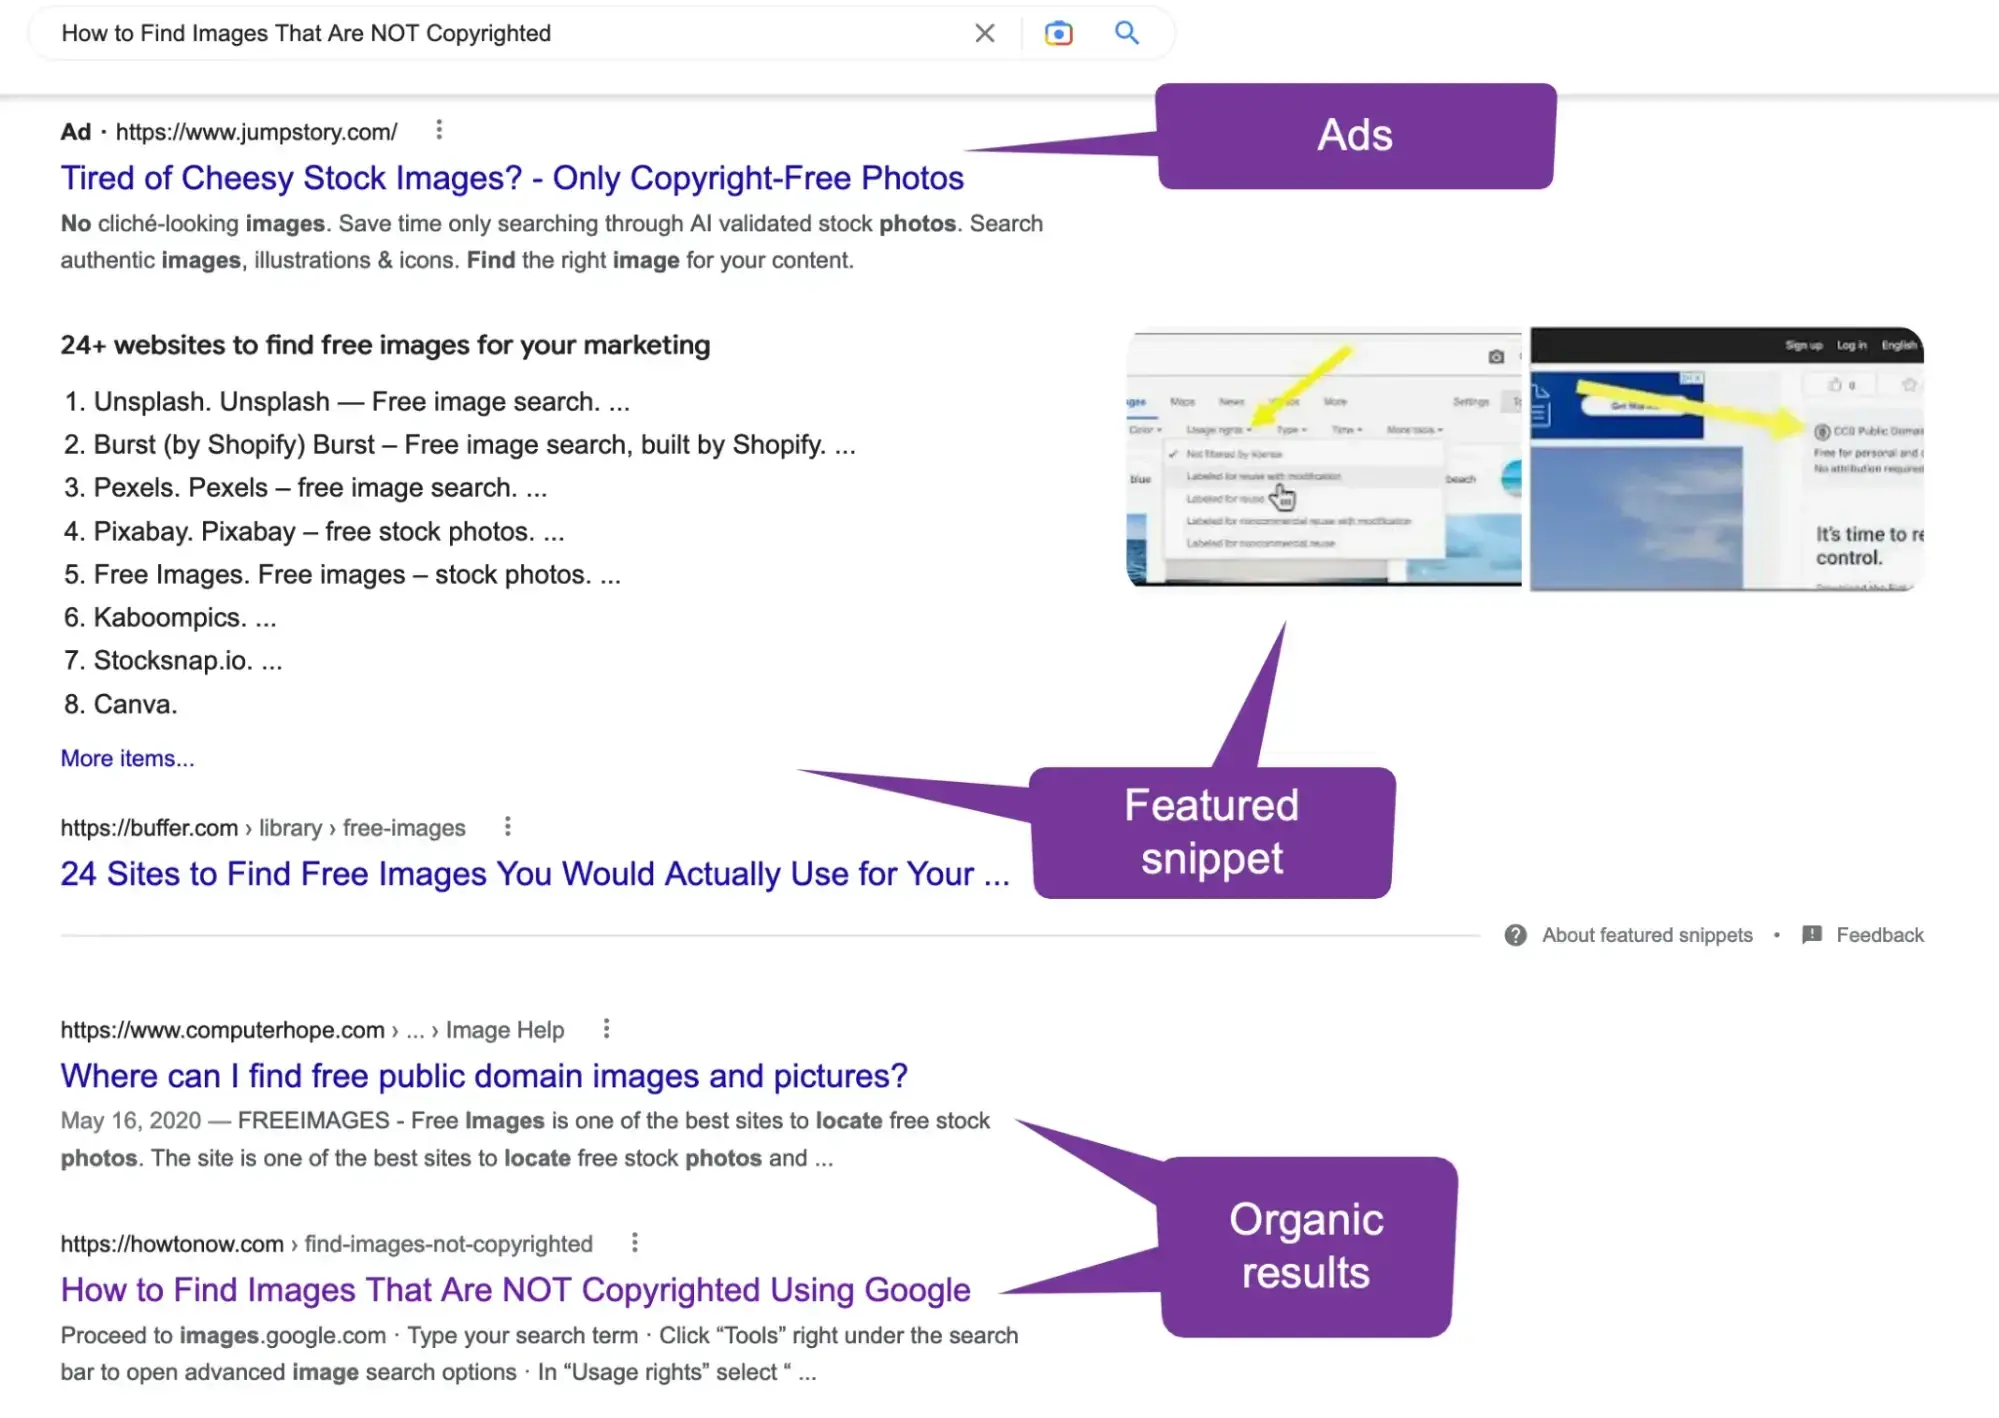The image size is (1999, 1418).
Task: Expand the list with More items...
Action: point(127,758)
